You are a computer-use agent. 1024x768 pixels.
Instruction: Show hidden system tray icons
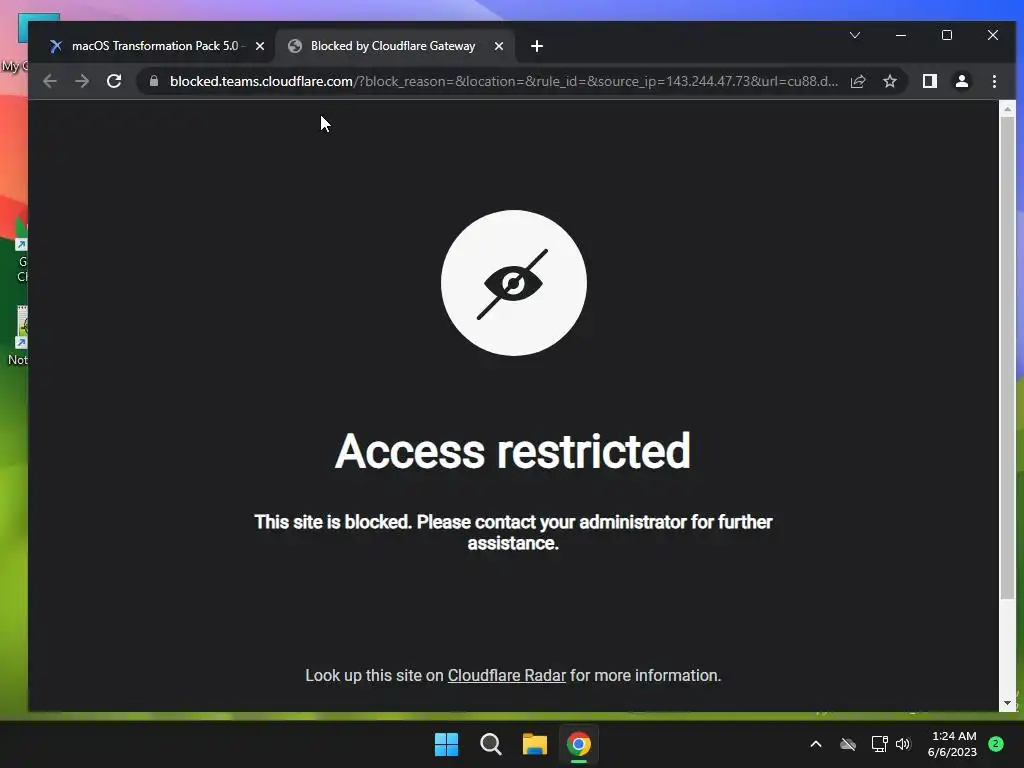click(816, 744)
